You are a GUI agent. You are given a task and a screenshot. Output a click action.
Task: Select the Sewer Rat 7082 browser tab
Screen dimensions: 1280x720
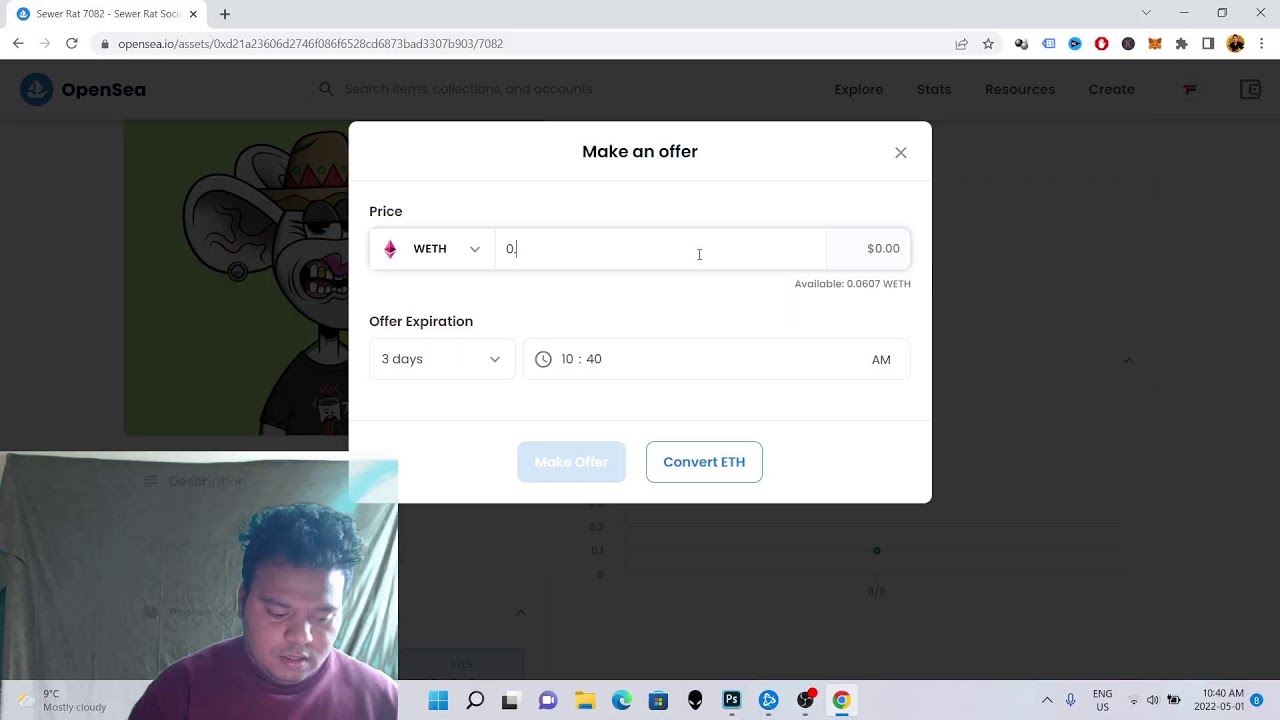(107, 14)
